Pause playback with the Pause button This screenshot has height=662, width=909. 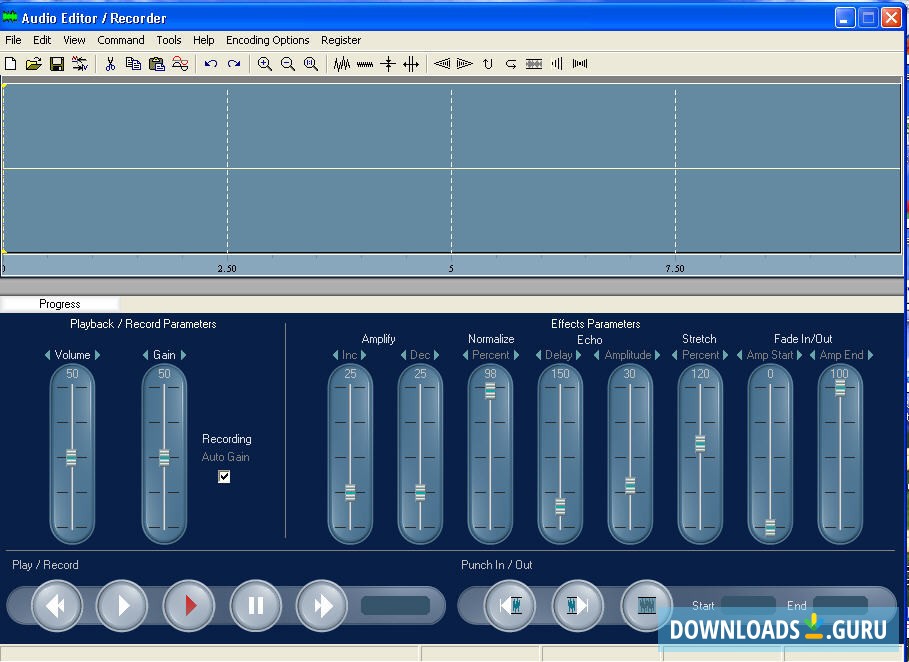tap(255, 605)
